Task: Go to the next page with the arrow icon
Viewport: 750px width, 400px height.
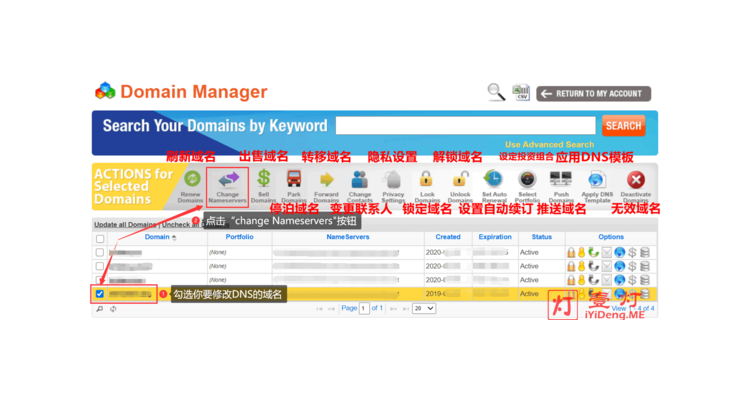Action: point(393,309)
